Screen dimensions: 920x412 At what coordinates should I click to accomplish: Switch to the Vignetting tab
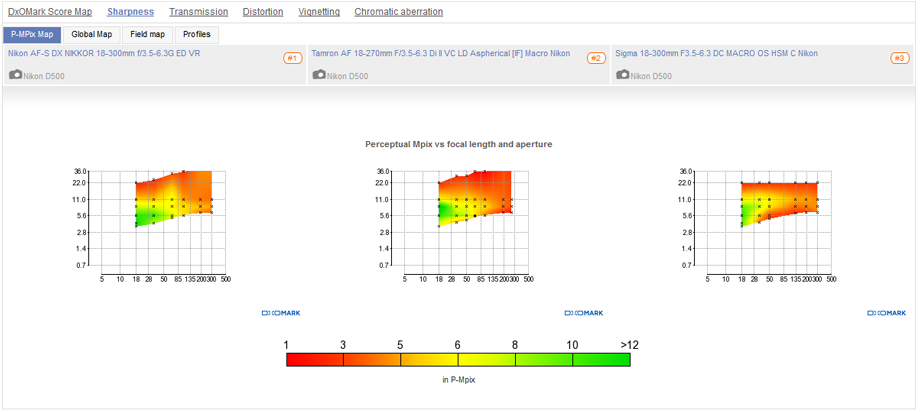pyautogui.click(x=319, y=12)
